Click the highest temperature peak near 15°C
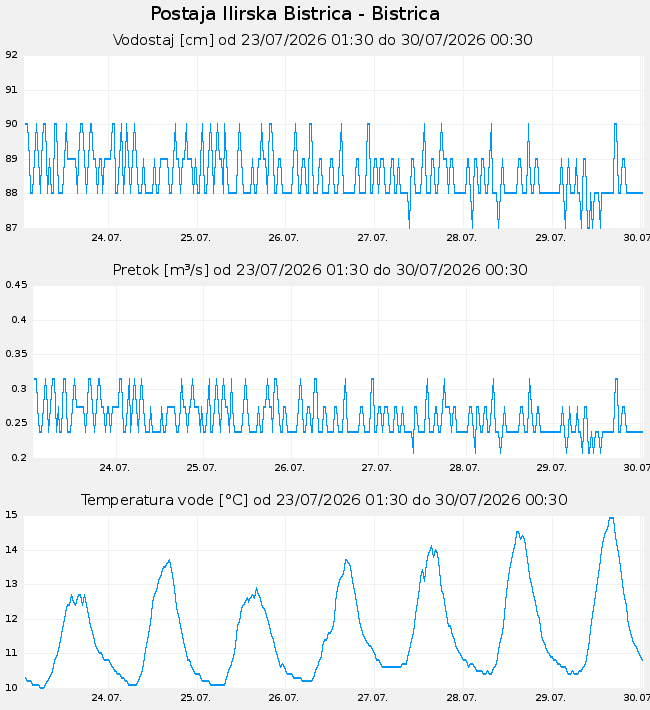The height and width of the screenshot is (710, 650). click(x=611, y=518)
